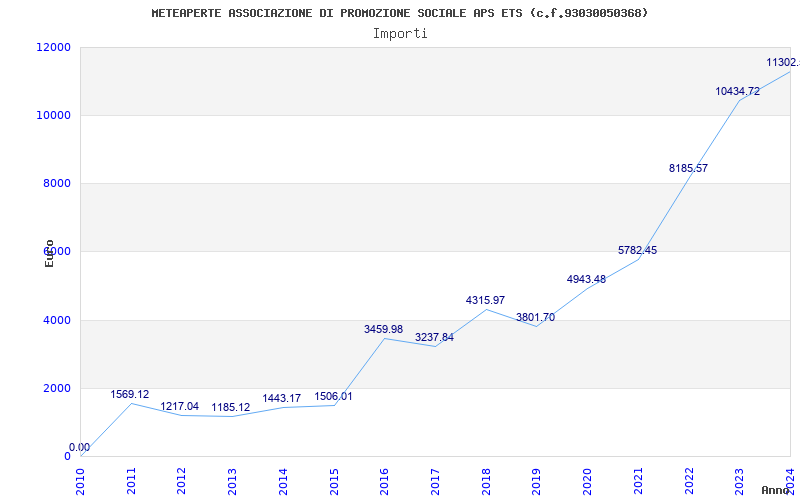
Task: Click the data label 4943.48
Action: click(586, 280)
